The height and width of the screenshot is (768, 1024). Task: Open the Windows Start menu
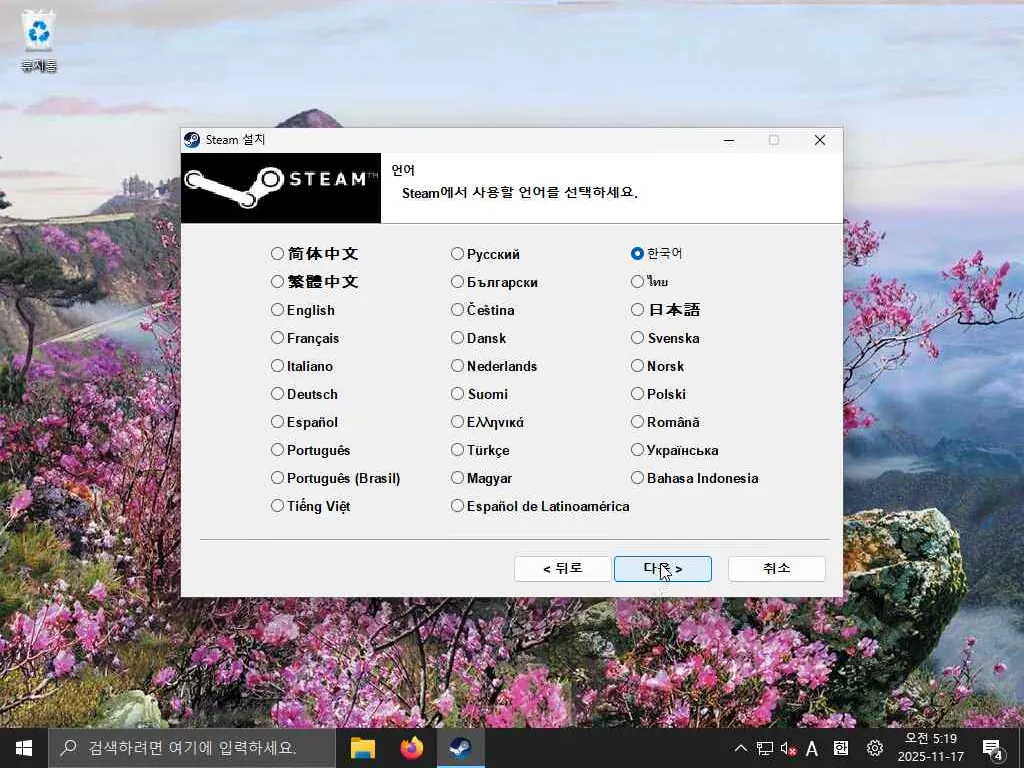(x=24, y=748)
